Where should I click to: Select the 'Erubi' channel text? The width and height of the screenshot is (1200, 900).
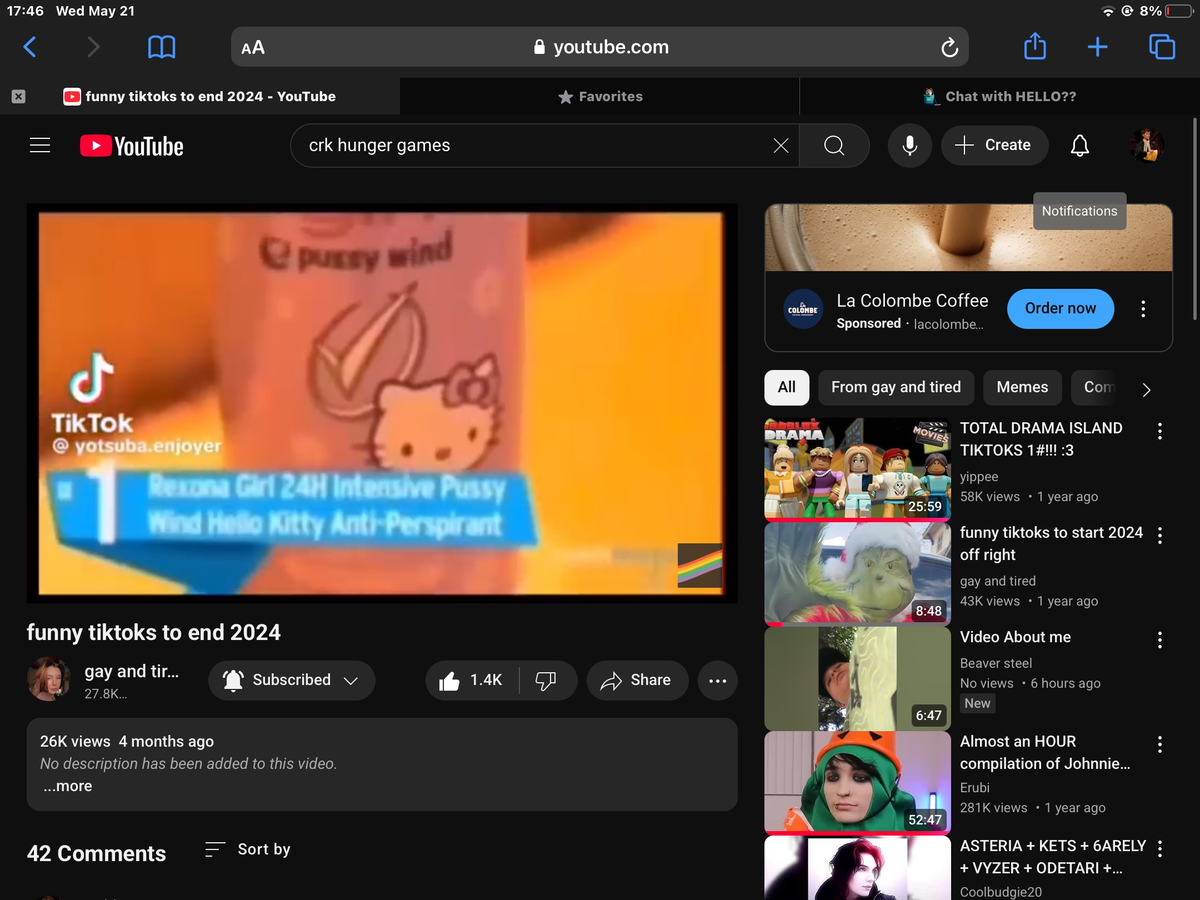pos(975,787)
